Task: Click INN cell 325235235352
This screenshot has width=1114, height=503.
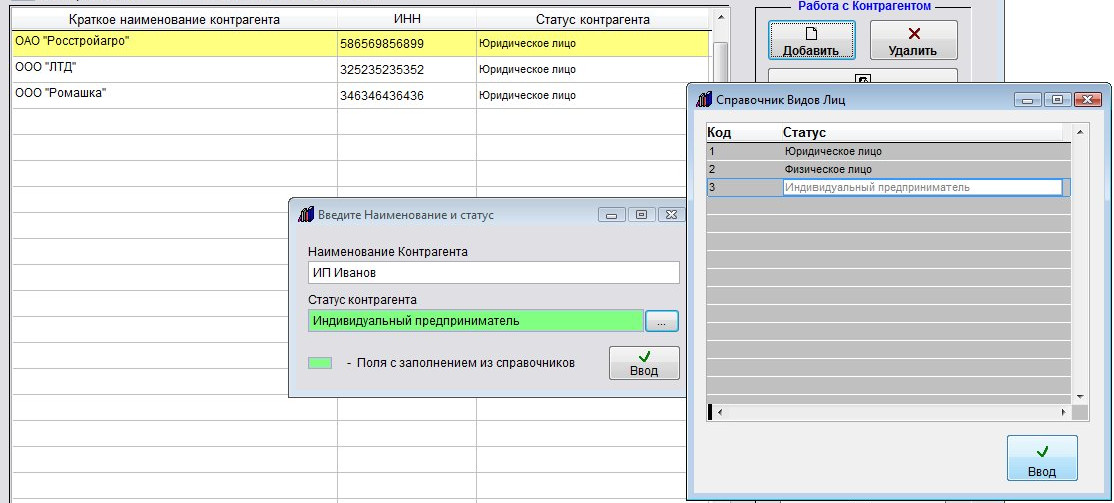Action: click(x=407, y=70)
